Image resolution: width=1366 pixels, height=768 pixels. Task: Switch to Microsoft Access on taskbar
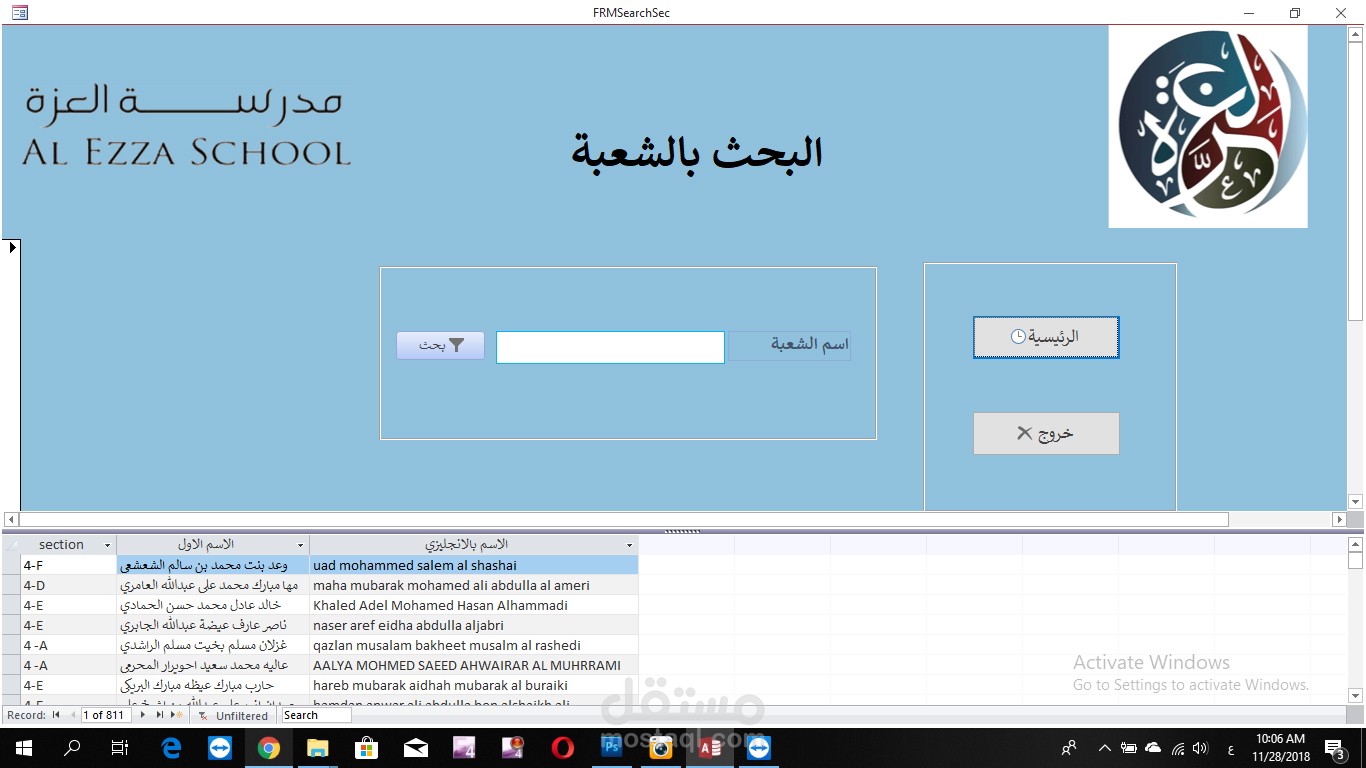coord(709,747)
